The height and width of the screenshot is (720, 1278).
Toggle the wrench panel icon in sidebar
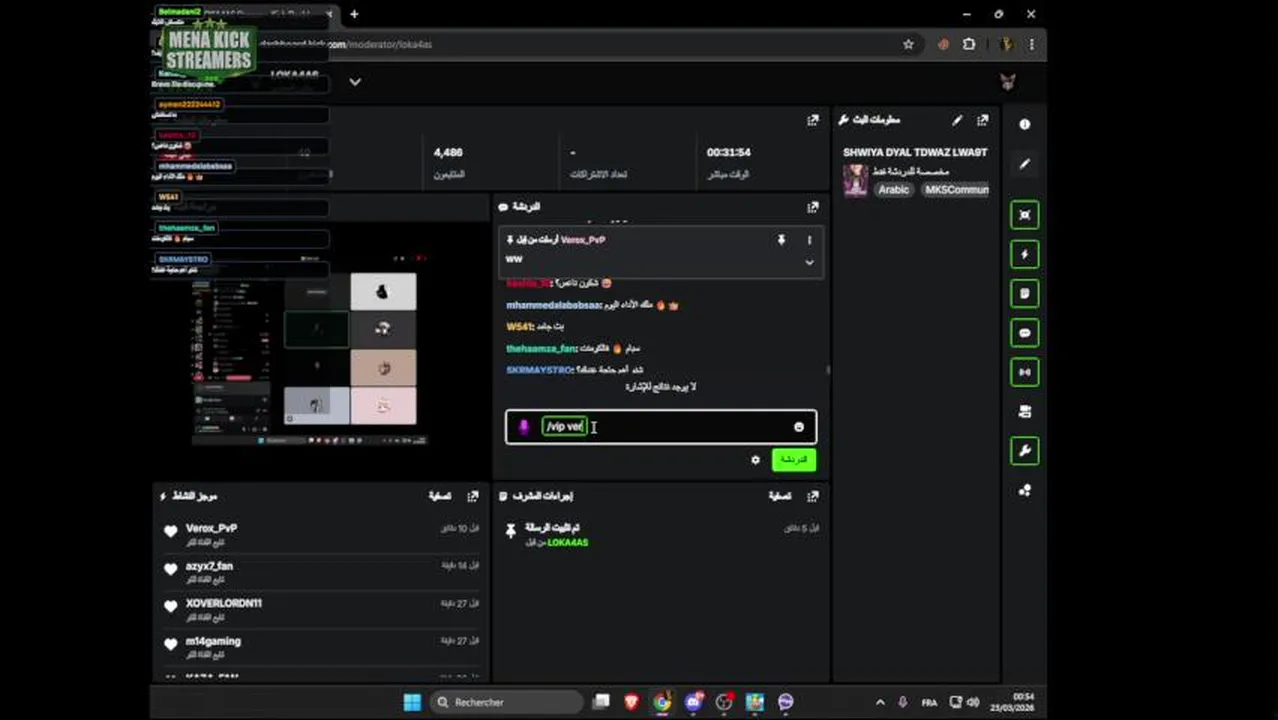(1024, 451)
